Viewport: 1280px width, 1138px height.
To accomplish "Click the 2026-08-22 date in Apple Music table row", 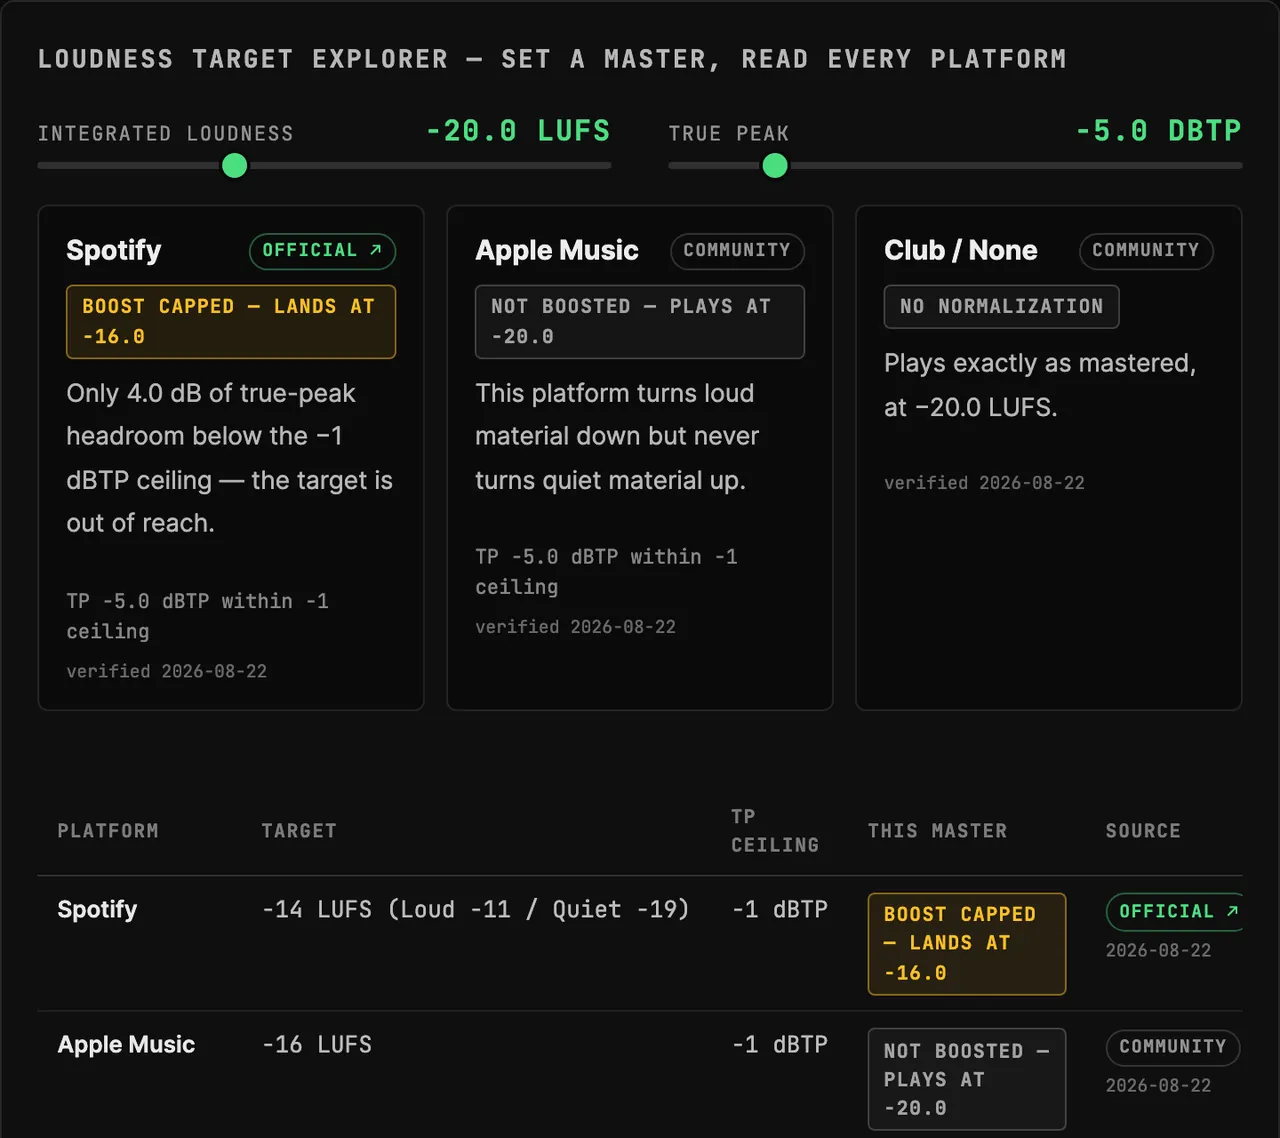I will click(1158, 1086).
